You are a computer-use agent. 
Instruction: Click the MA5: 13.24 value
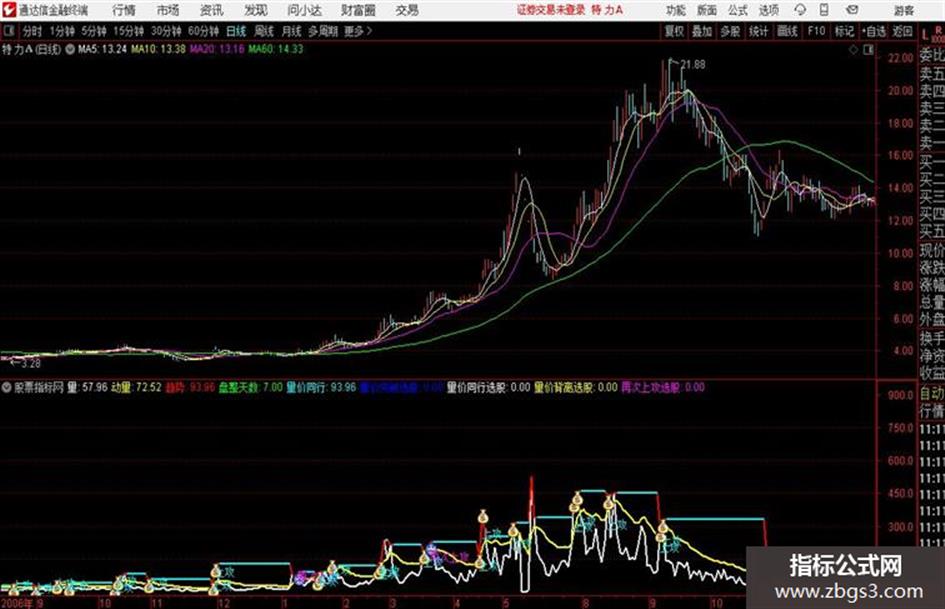tap(102, 49)
